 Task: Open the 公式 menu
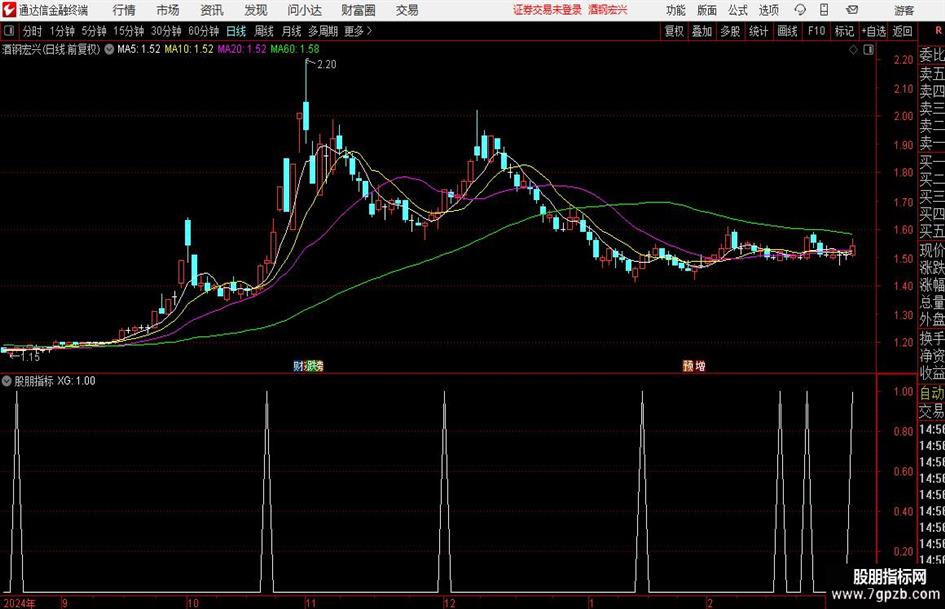tap(738, 10)
